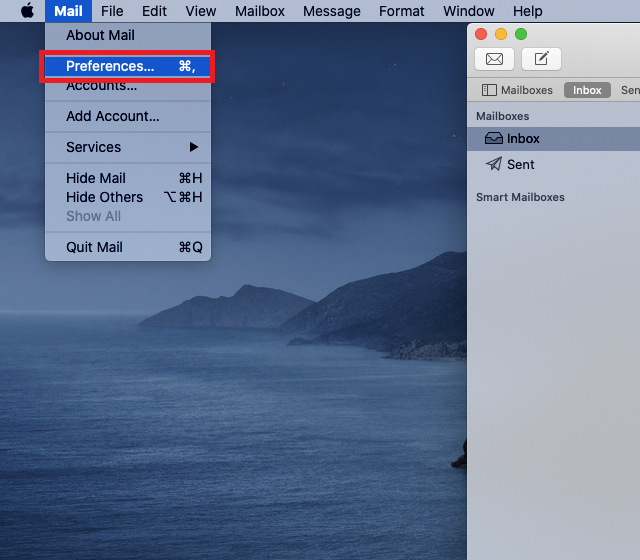640x560 pixels.
Task: Click the Mailboxes section header
Action: point(502,116)
